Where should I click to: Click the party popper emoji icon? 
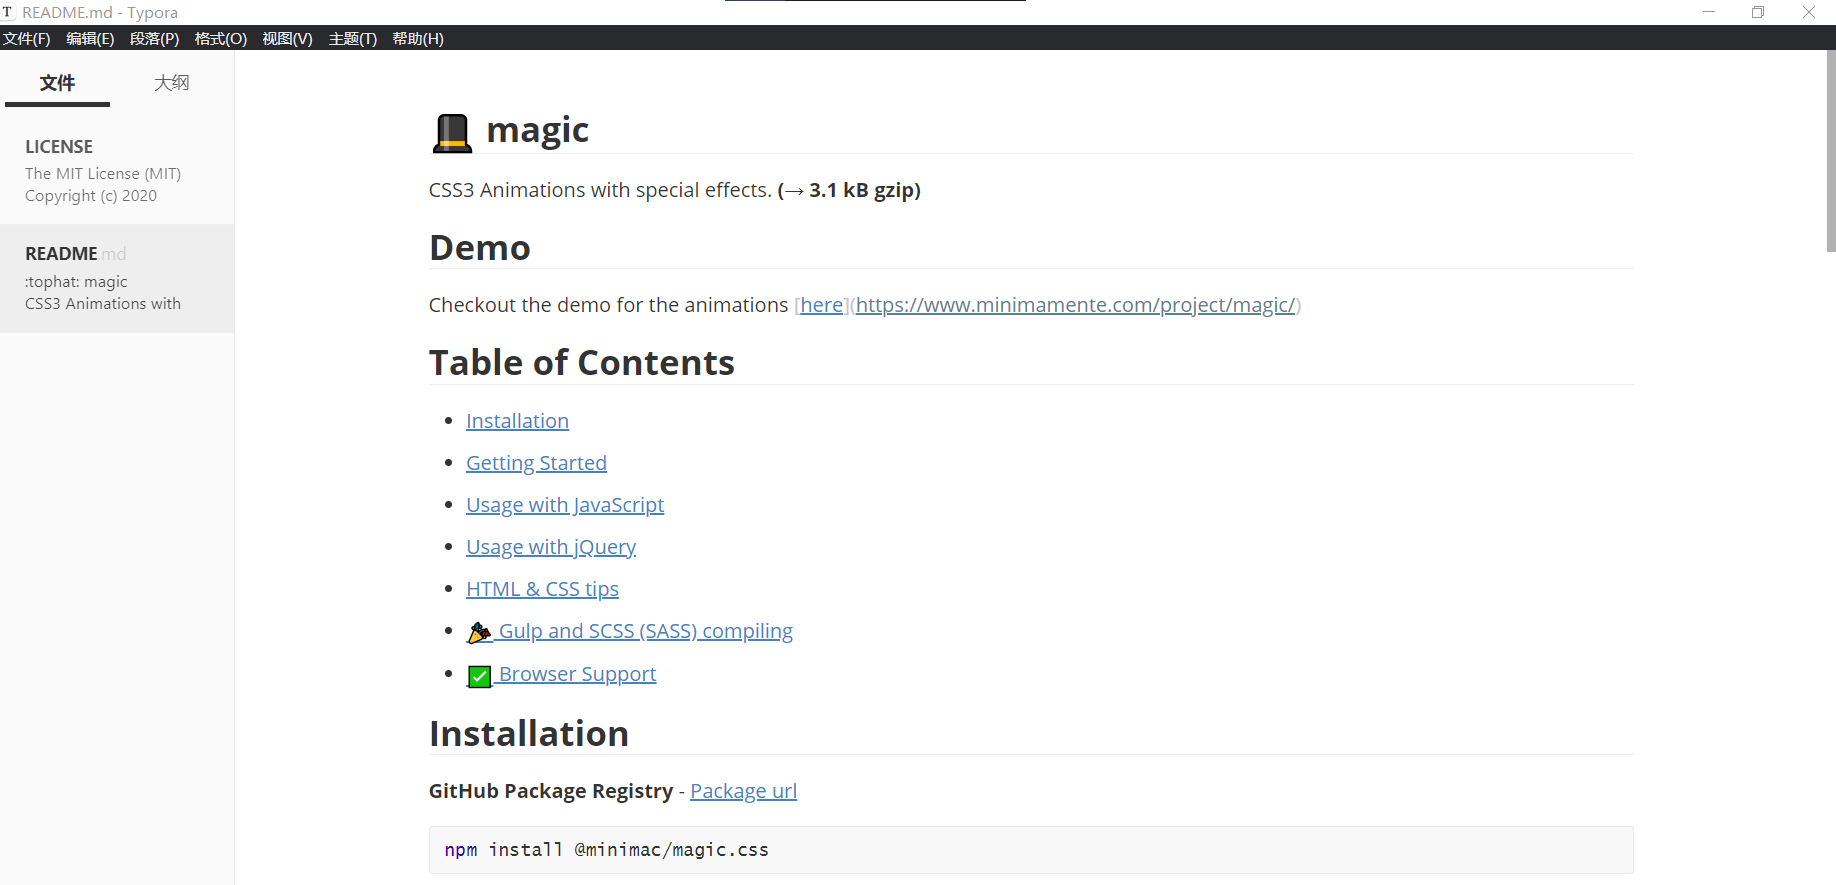[480, 632]
